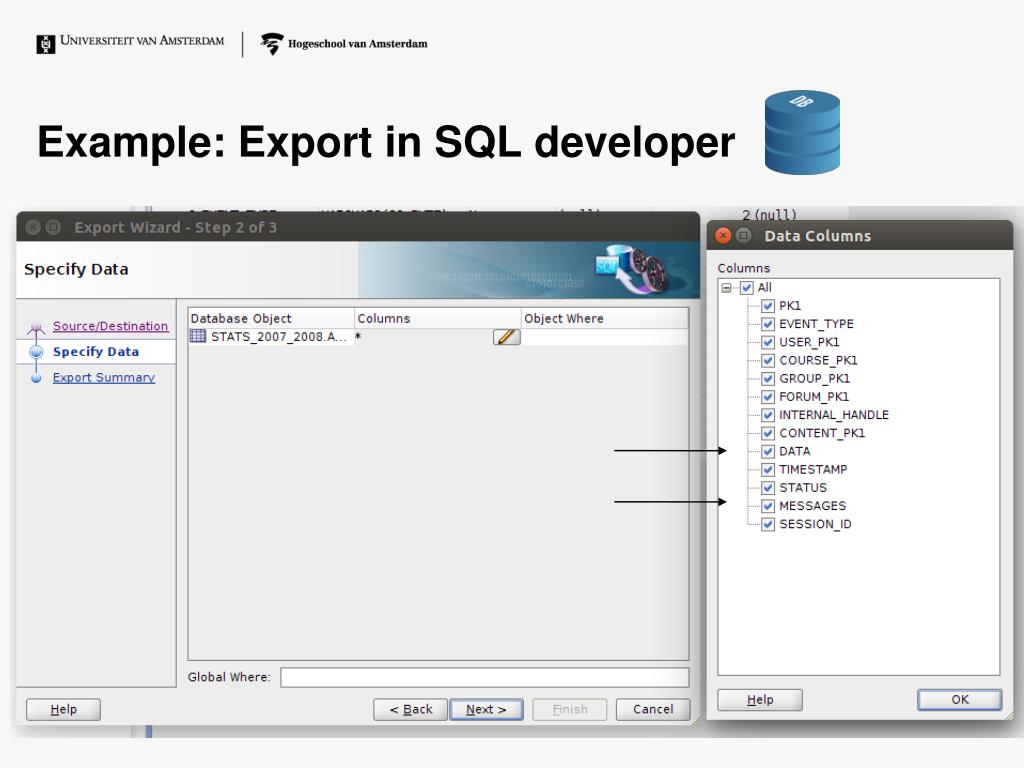Click the Hogeschool van Amsterdam logo
This screenshot has height=768, width=1024.
pyautogui.click(x=344, y=44)
